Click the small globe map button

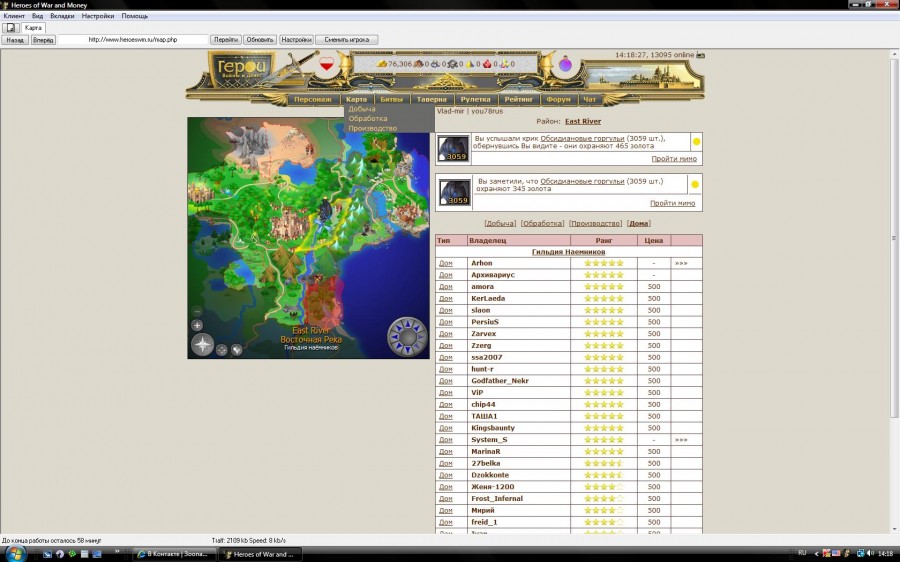236,350
